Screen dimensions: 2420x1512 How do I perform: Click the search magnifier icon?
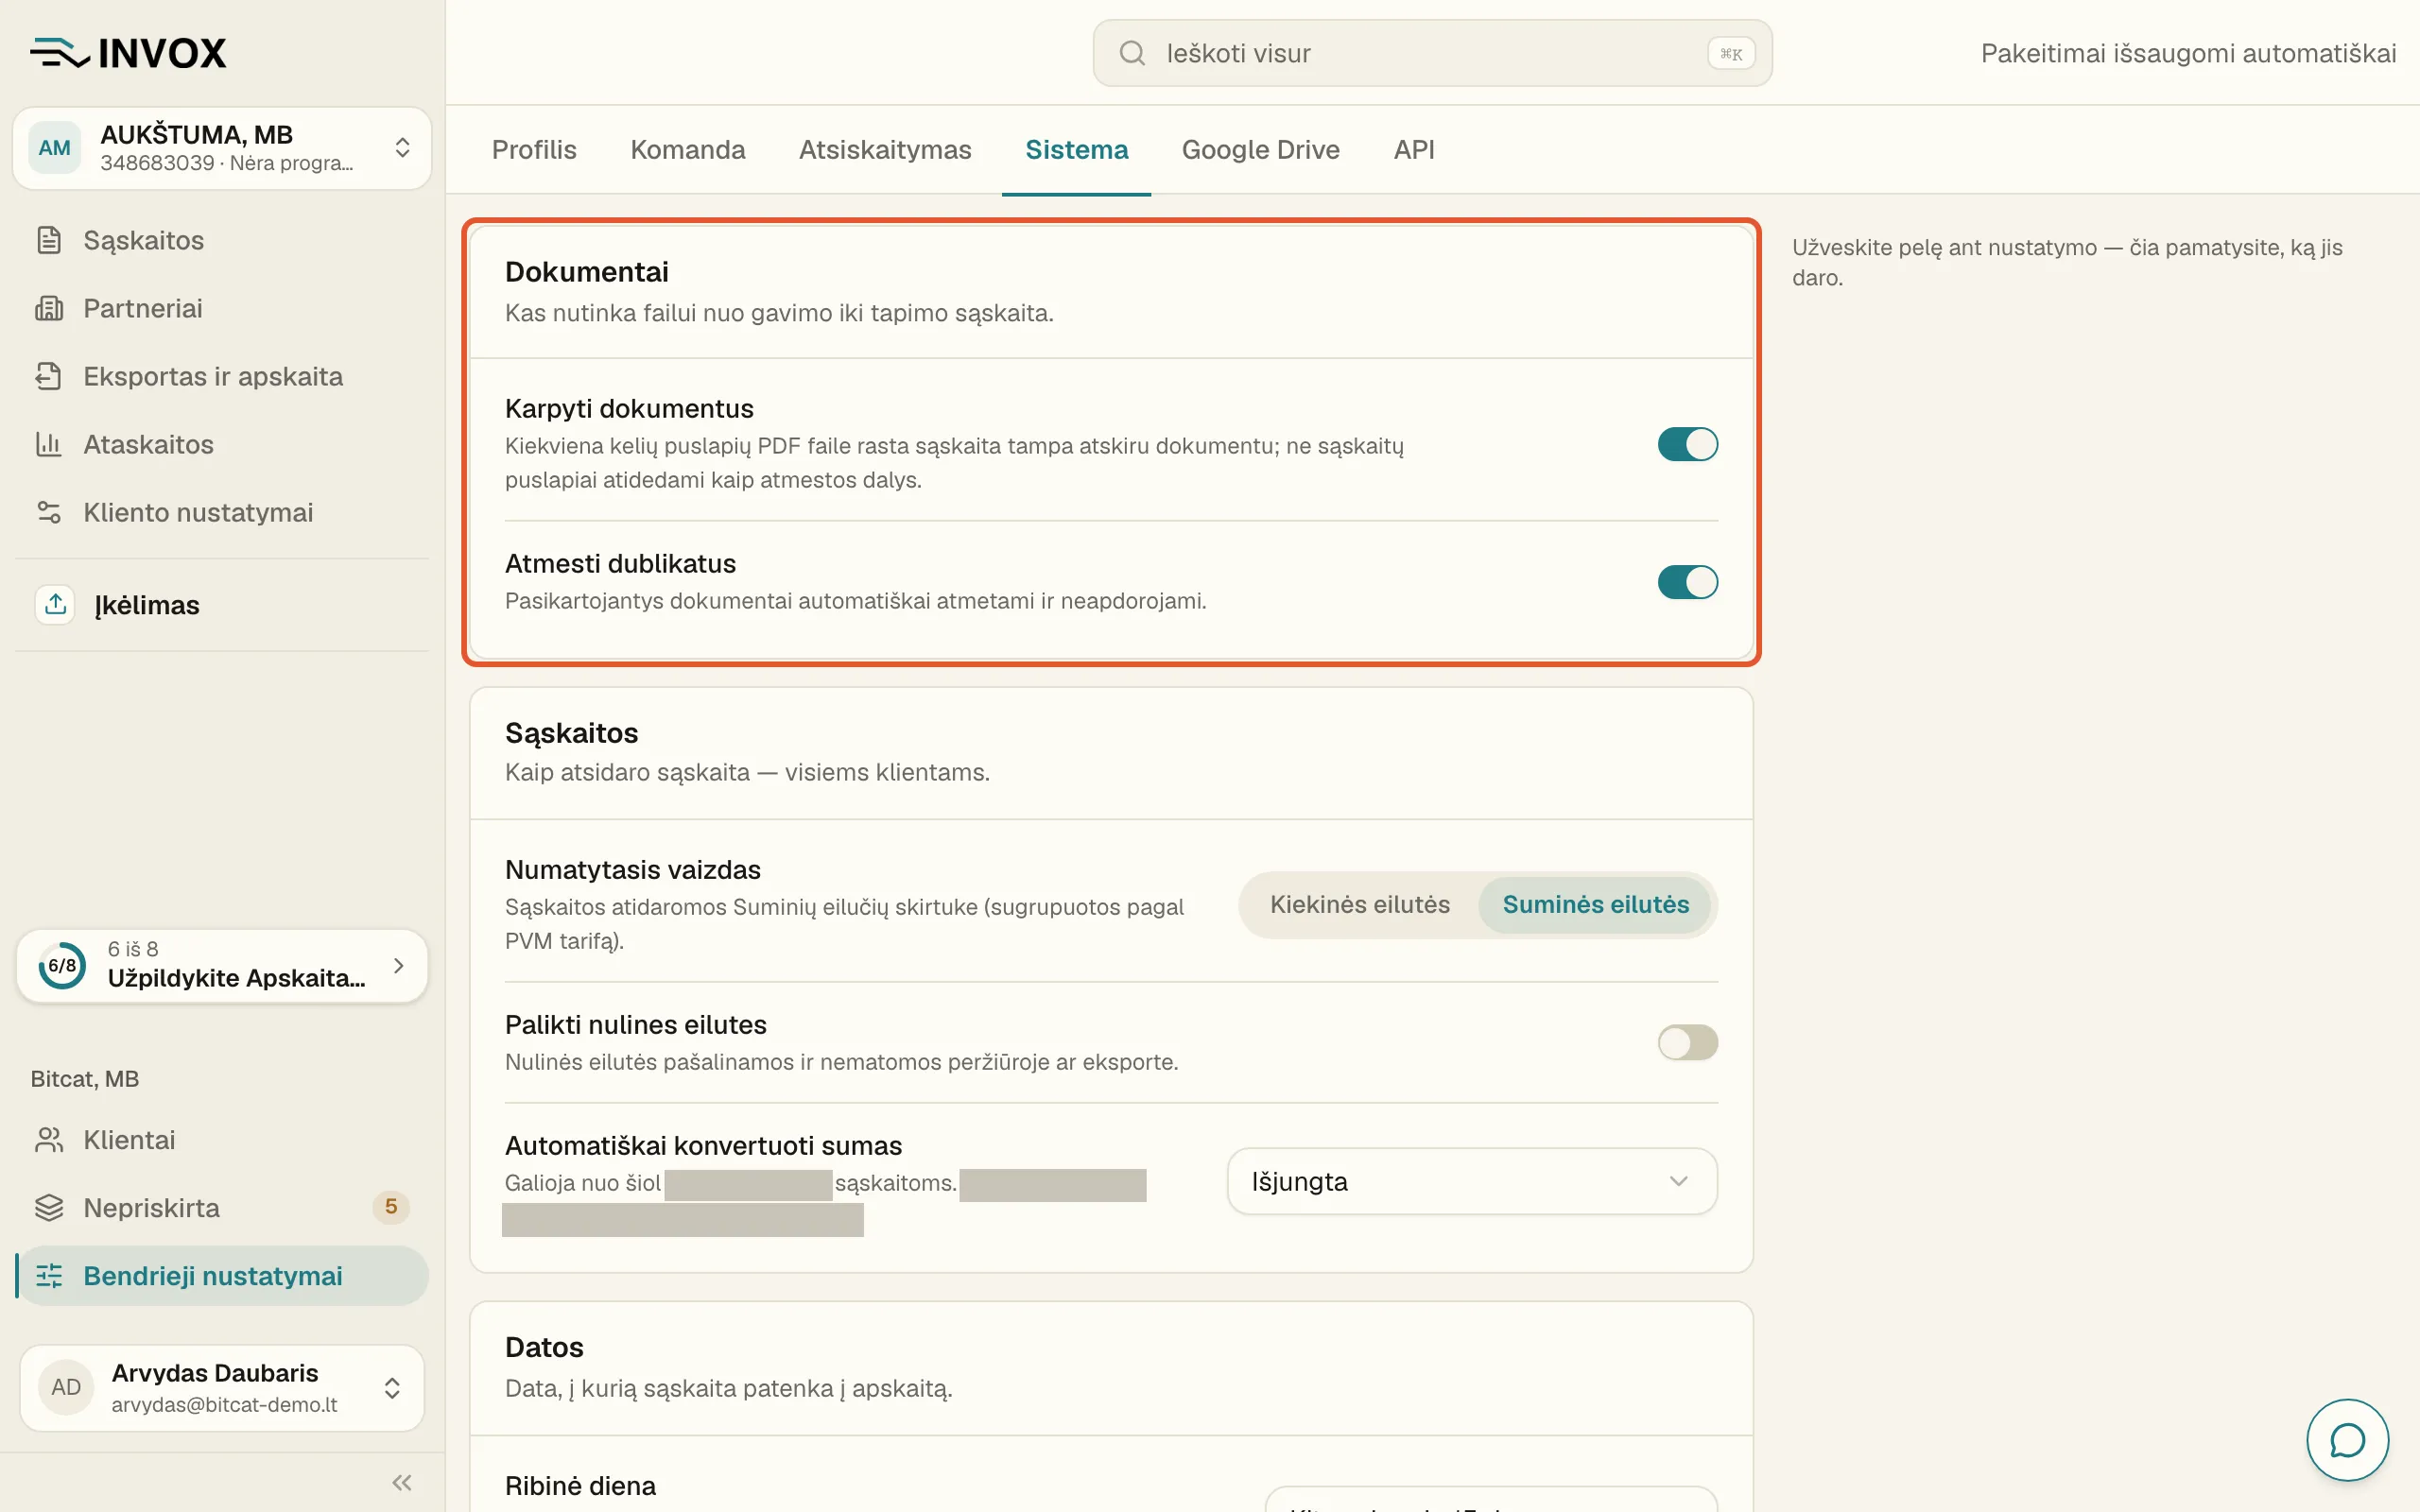[1131, 53]
